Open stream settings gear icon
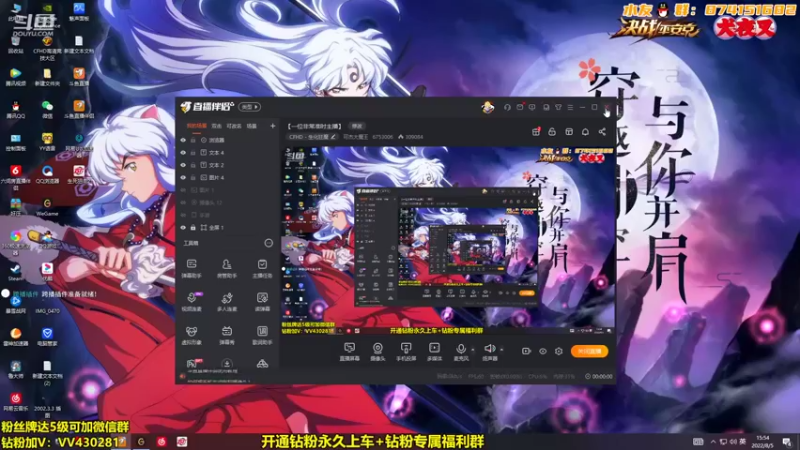This screenshot has height=450, width=800. click(x=559, y=351)
